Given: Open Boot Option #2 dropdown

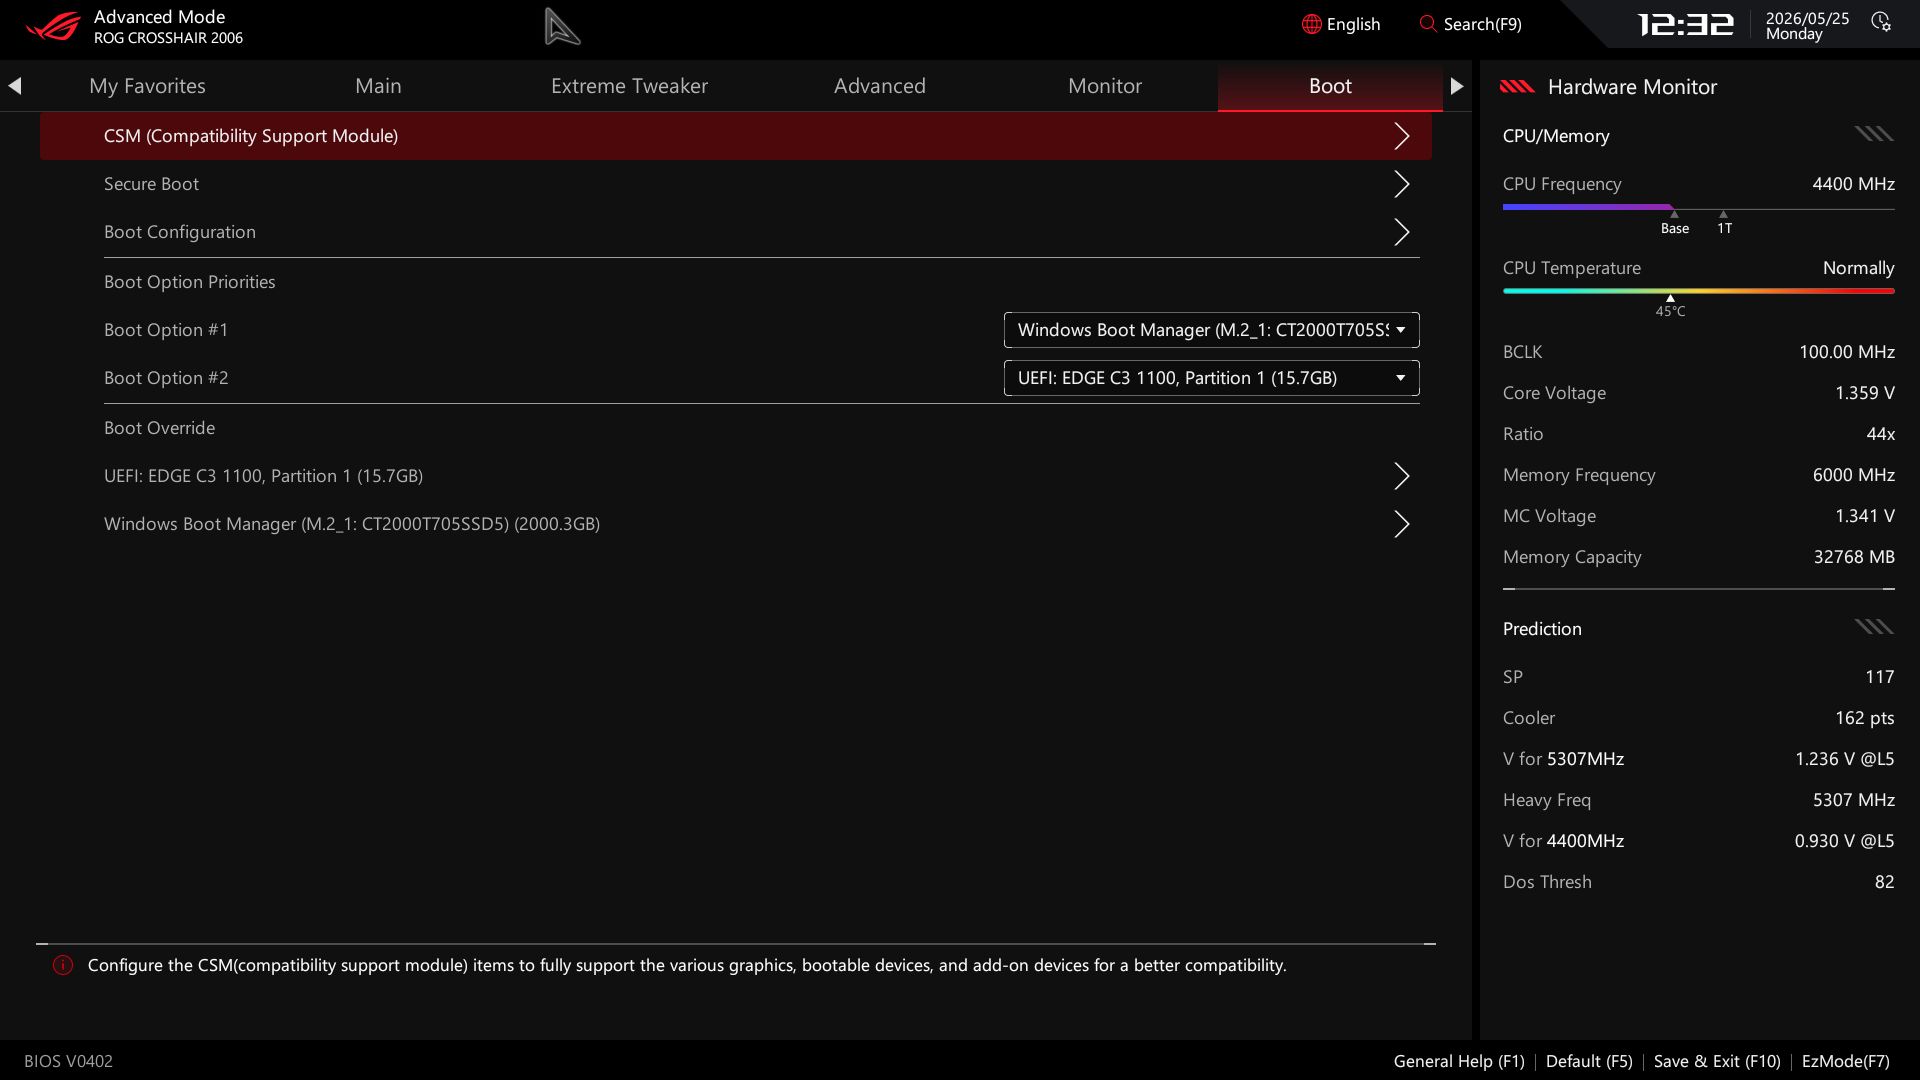Looking at the screenshot, I should coord(1211,378).
